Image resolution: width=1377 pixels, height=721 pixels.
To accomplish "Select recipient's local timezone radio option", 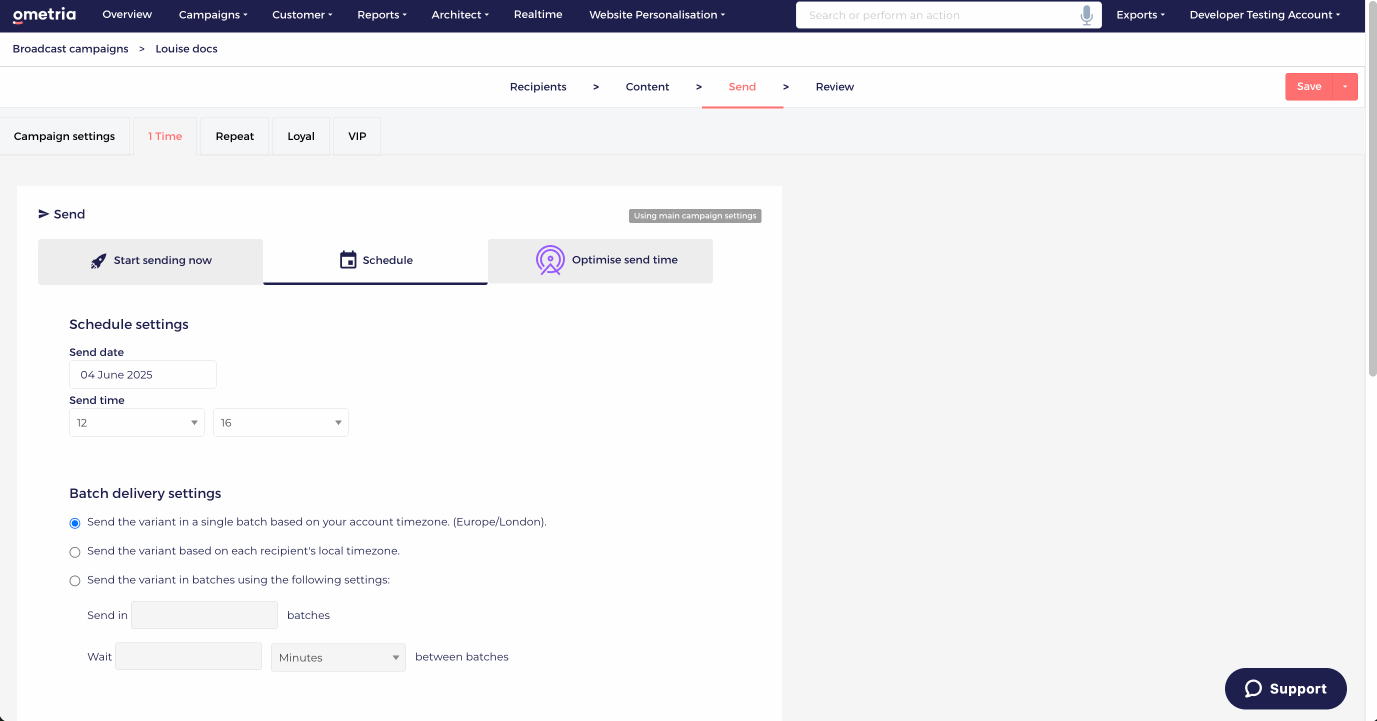I will click(x=75, y=552).
